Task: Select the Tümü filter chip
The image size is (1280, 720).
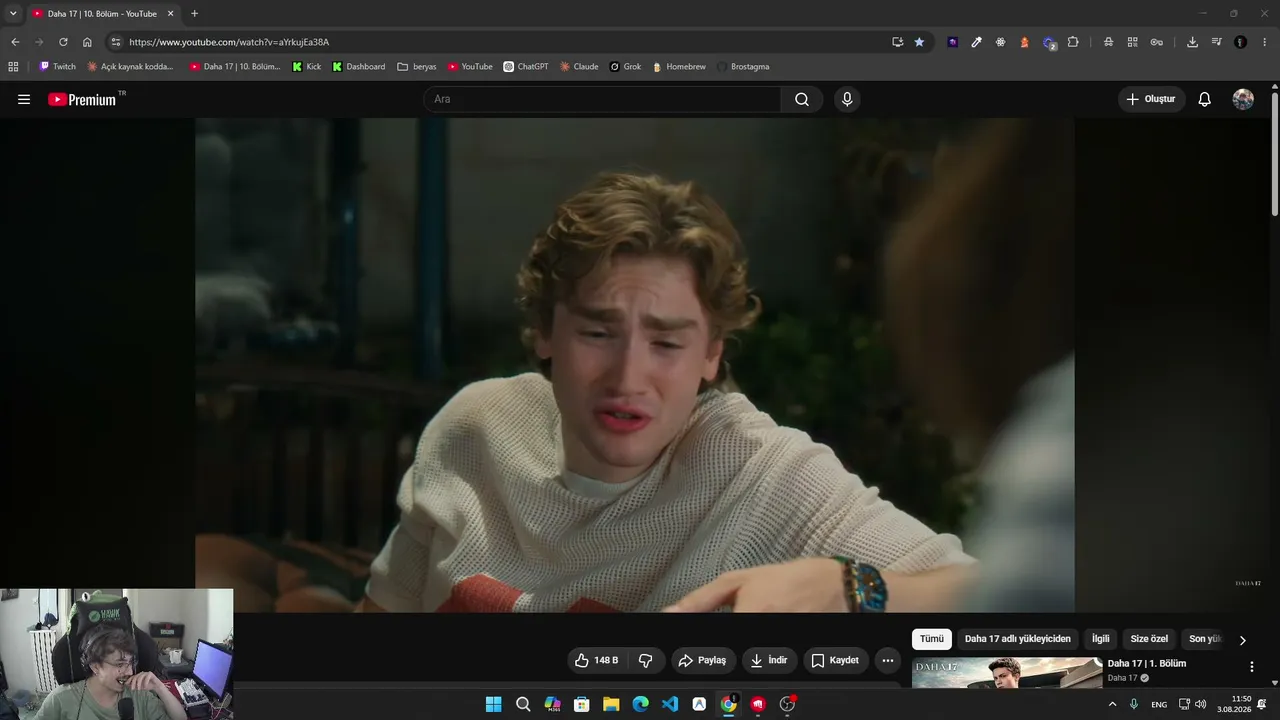Action: (x=932, y=639)
